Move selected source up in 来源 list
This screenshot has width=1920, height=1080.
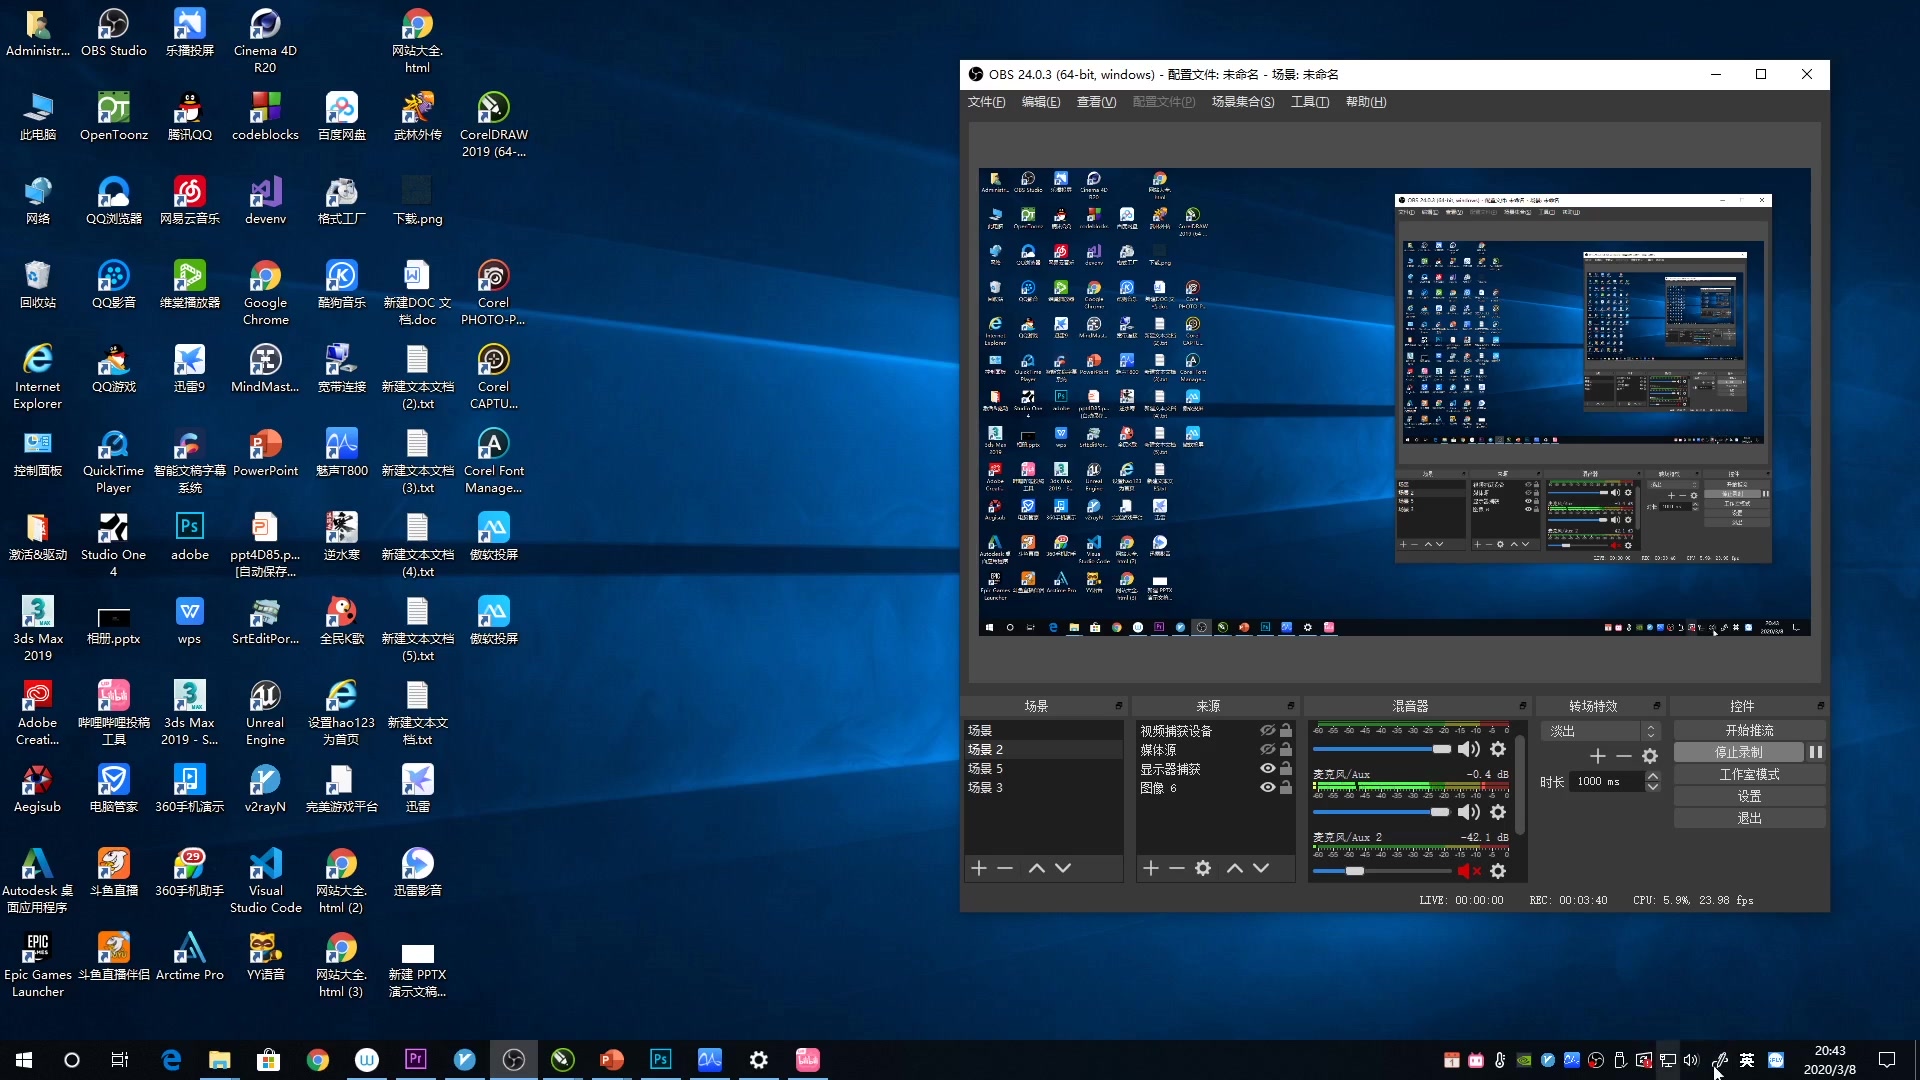coord(1235,868)
